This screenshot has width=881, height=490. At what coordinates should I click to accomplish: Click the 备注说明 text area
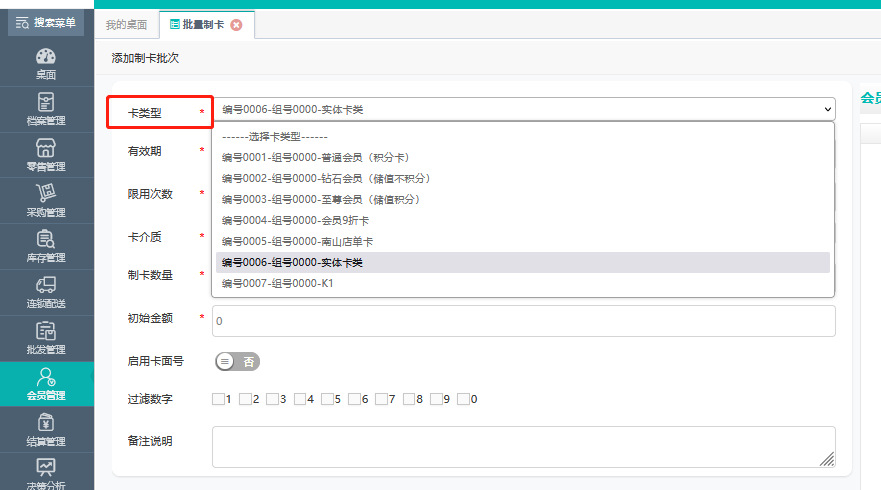(x=524, y=447)
